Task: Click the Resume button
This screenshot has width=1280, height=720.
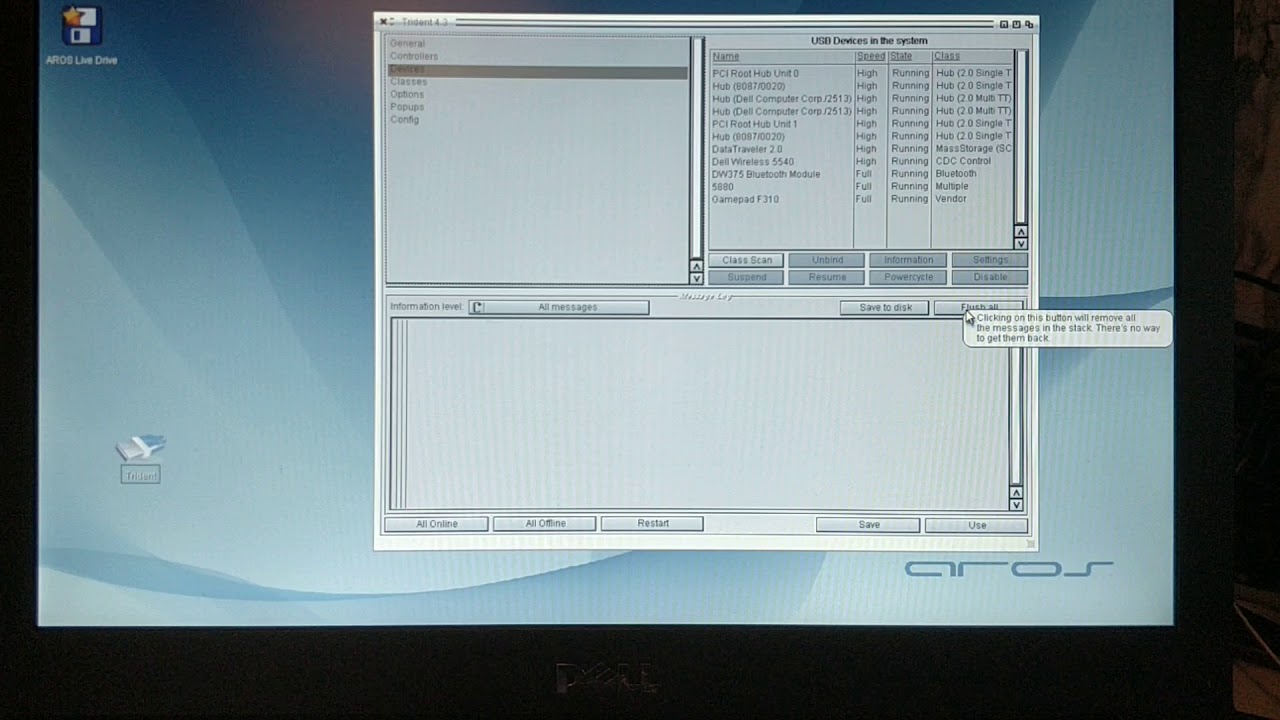Action: pyautogui.click(x=827, y=277)
